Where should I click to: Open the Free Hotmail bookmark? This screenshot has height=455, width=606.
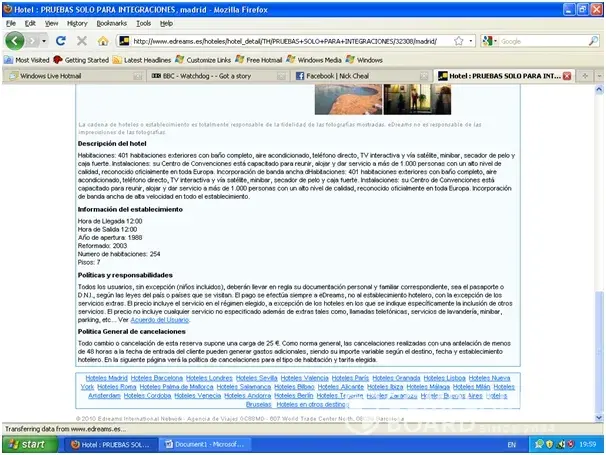[x=259, y=60]
